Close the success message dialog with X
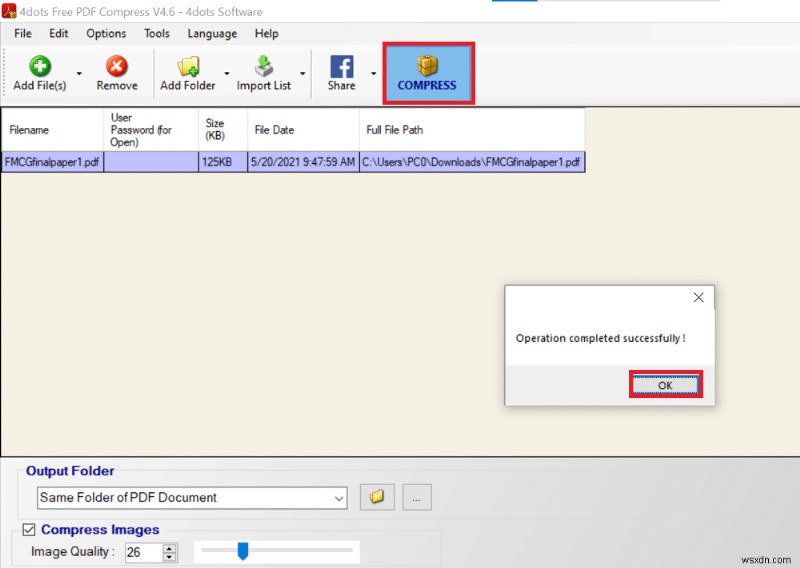 (x=698, y=298)
